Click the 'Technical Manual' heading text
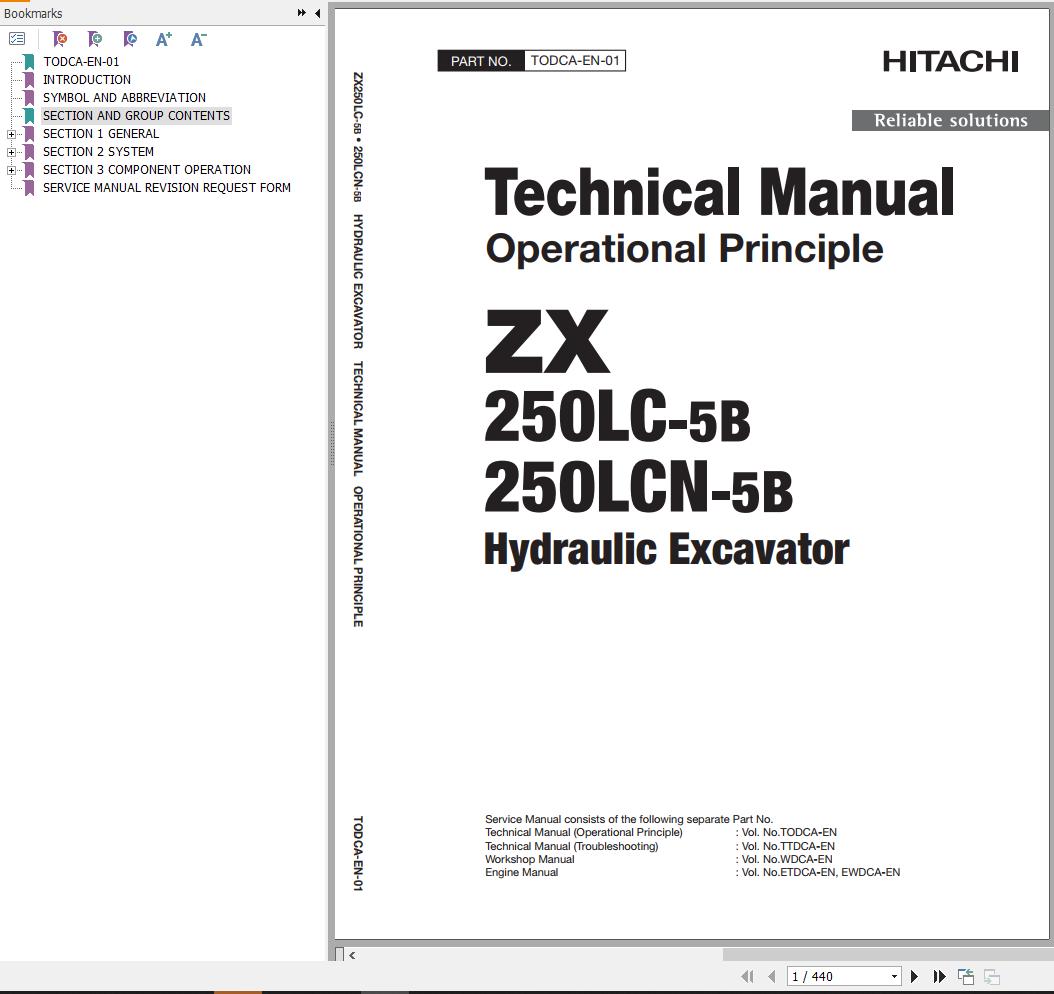 (x=719, y=194)
